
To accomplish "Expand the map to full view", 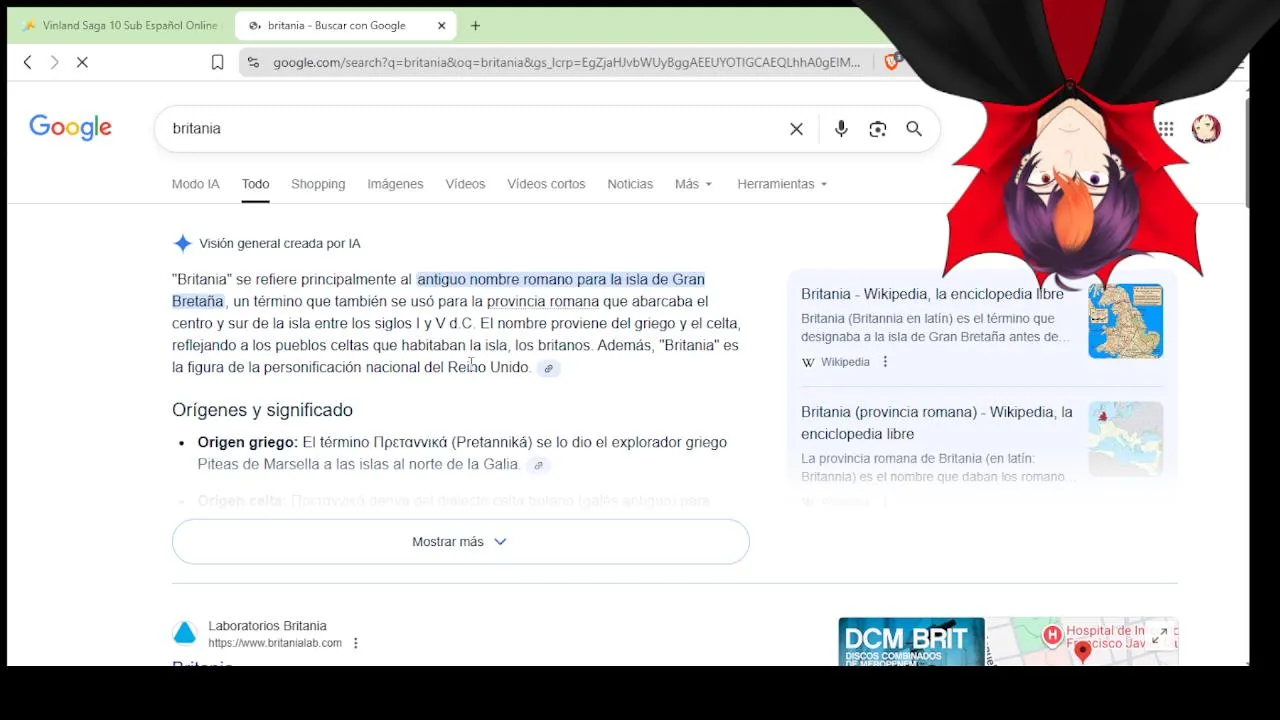I will click(1160, 635).
